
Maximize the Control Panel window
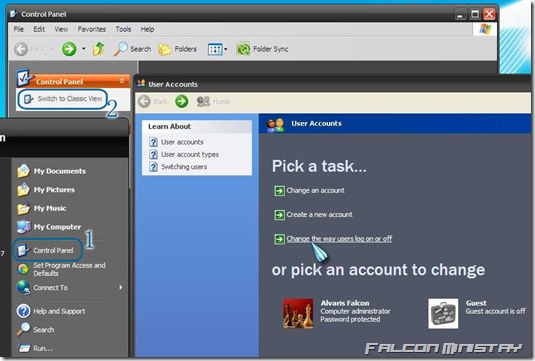click(x=475, y=14)
